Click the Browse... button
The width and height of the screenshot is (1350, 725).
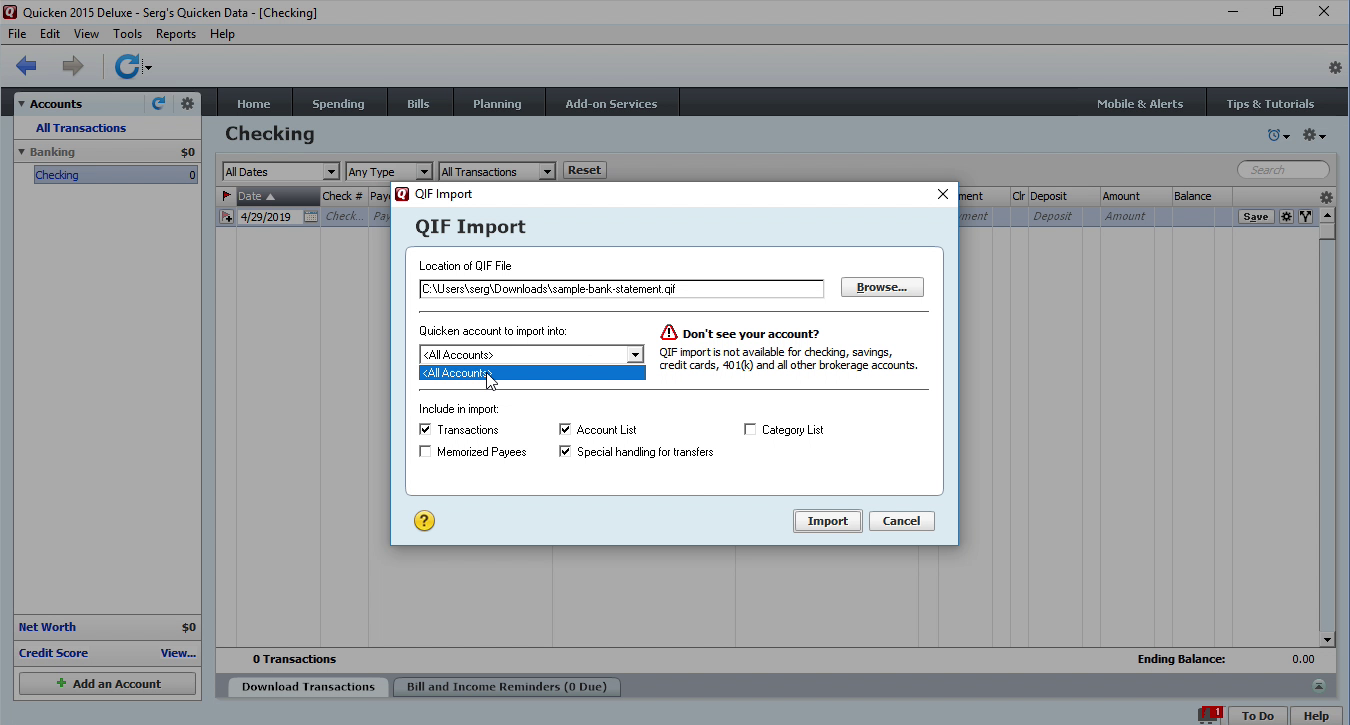(882, 287)
